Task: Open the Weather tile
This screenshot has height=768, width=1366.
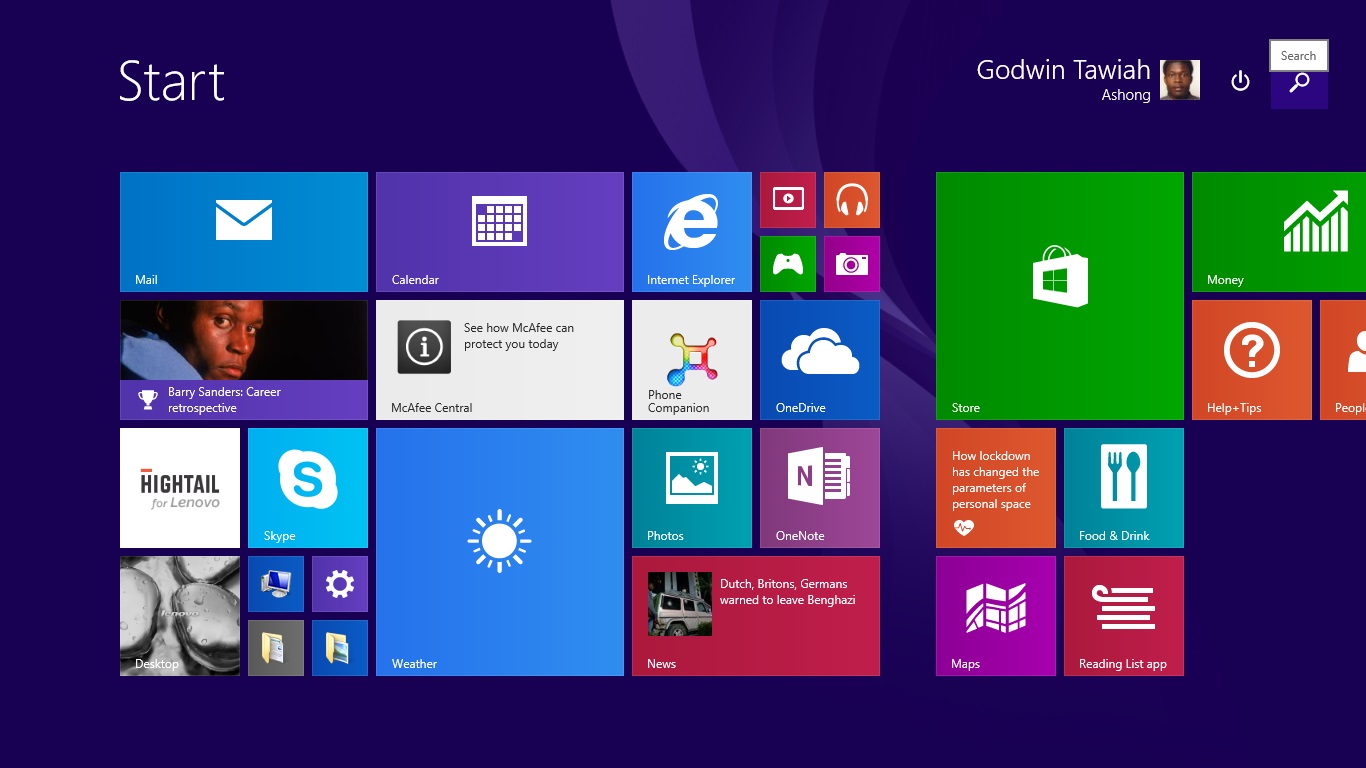Action: coord(500,552)
